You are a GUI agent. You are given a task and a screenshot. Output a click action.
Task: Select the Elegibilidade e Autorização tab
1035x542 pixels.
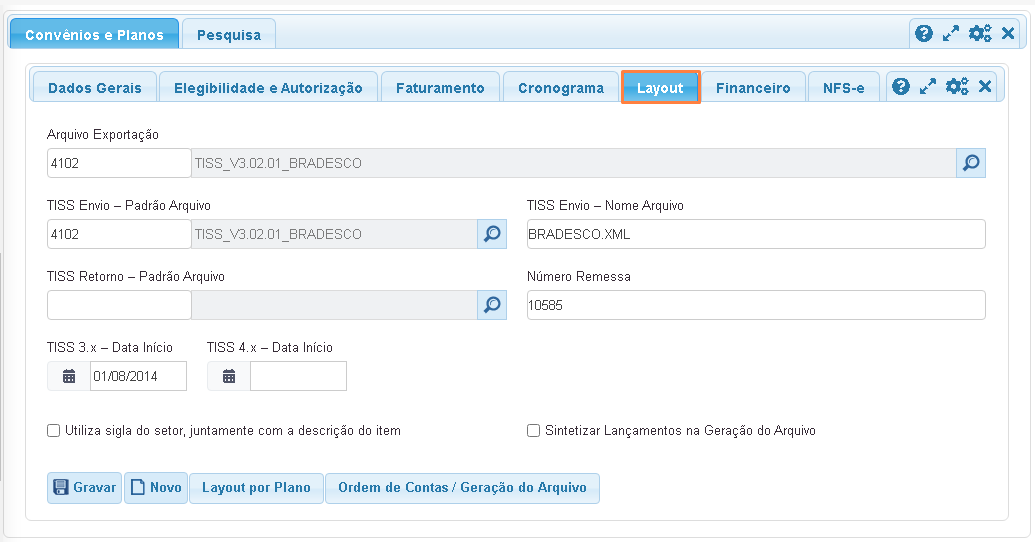[268, 88]
